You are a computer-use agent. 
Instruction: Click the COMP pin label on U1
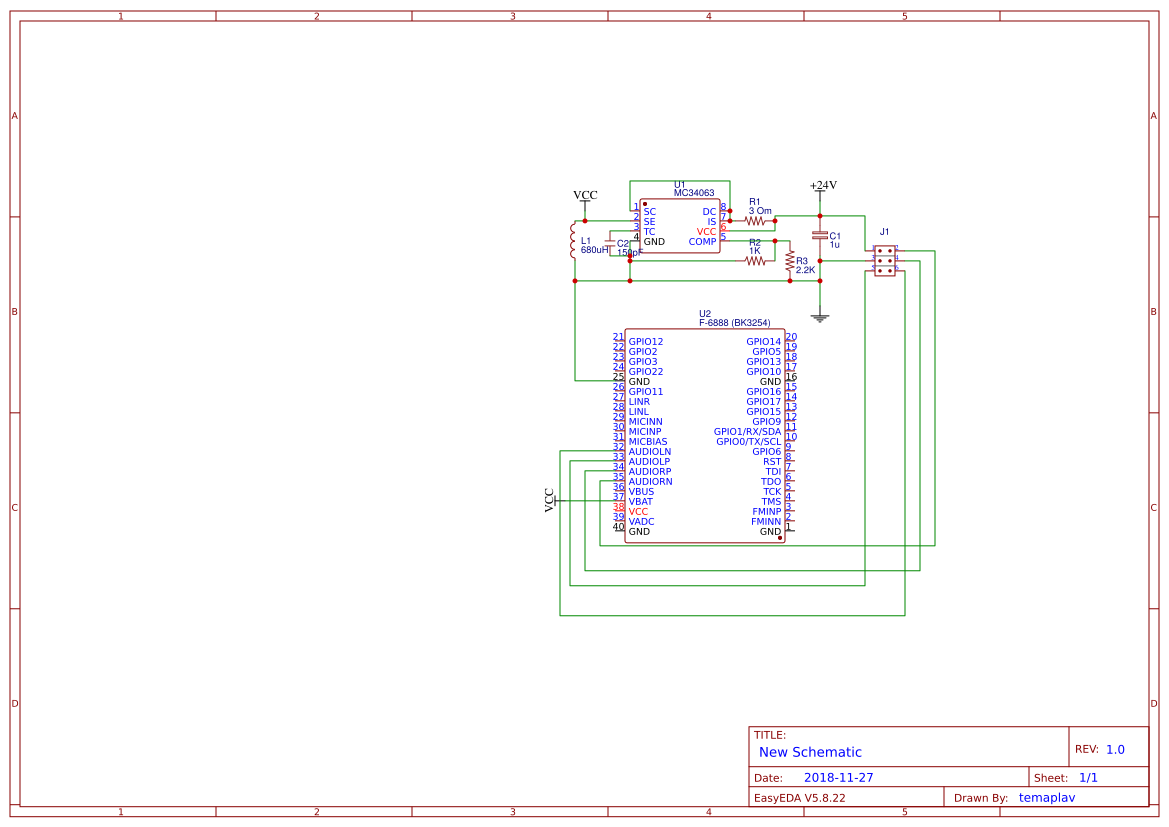point(702,242)
